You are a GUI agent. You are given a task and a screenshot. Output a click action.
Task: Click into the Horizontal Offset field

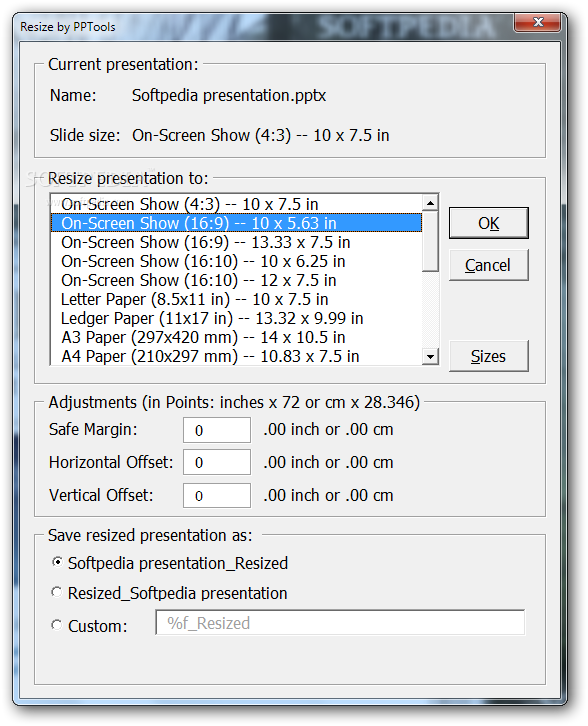pos(217,462)
